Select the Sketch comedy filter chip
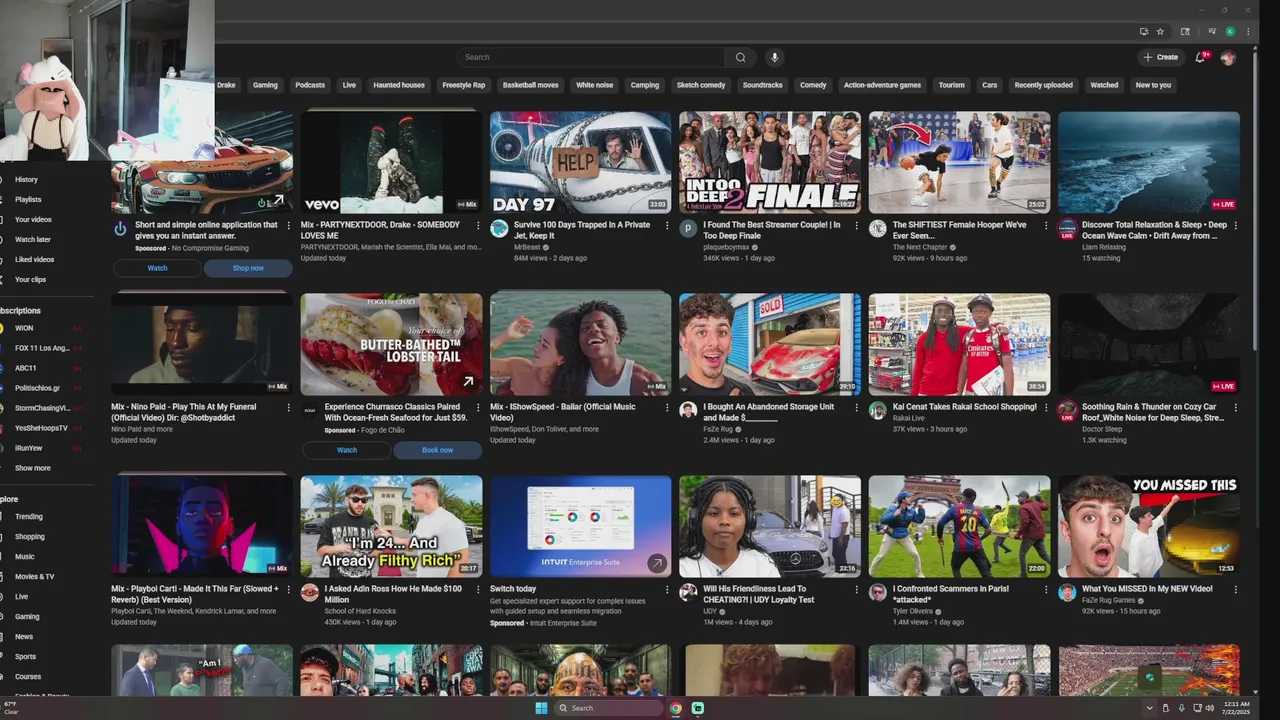This screenshot has height=720, width=1280. (x=701, y=85)
